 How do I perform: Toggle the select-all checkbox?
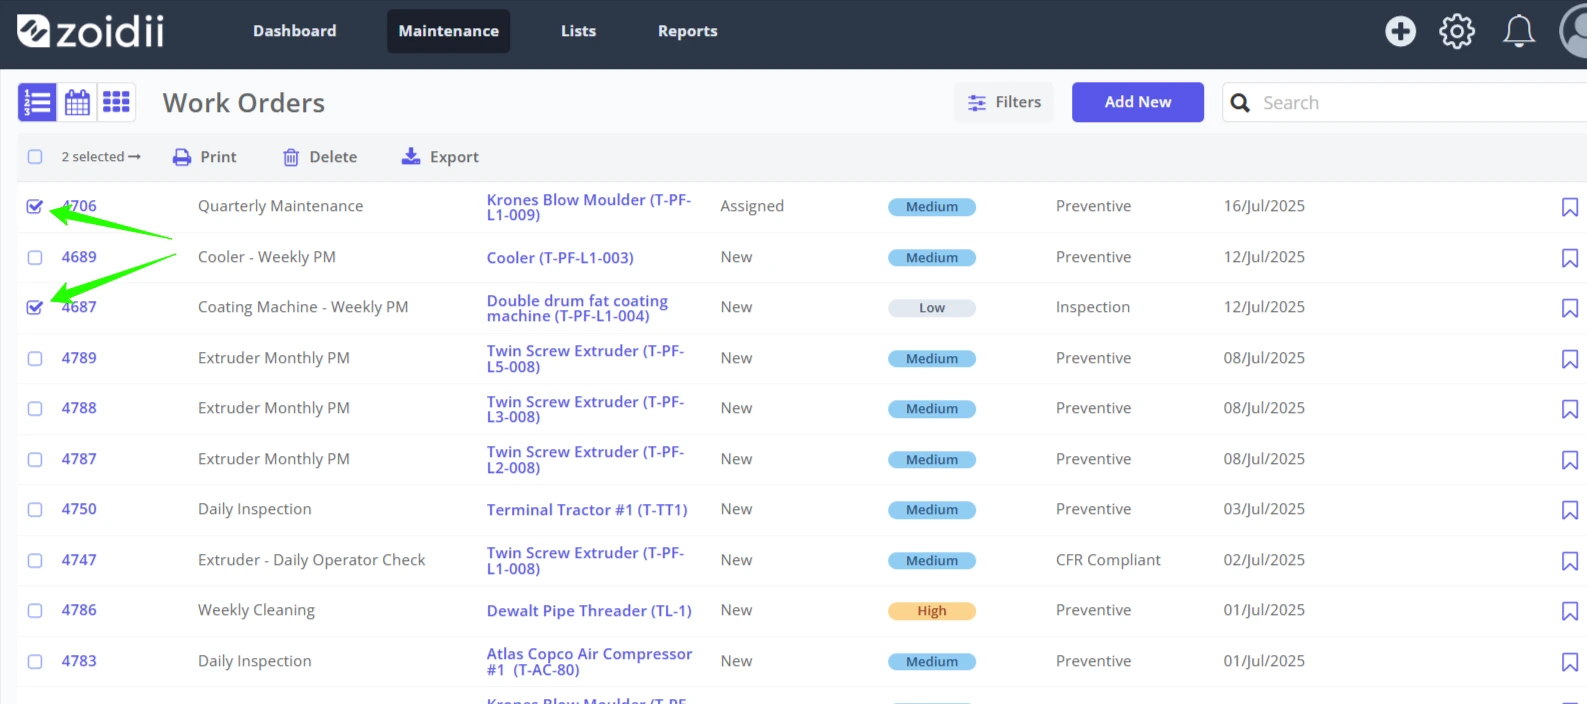coord(35,157)
